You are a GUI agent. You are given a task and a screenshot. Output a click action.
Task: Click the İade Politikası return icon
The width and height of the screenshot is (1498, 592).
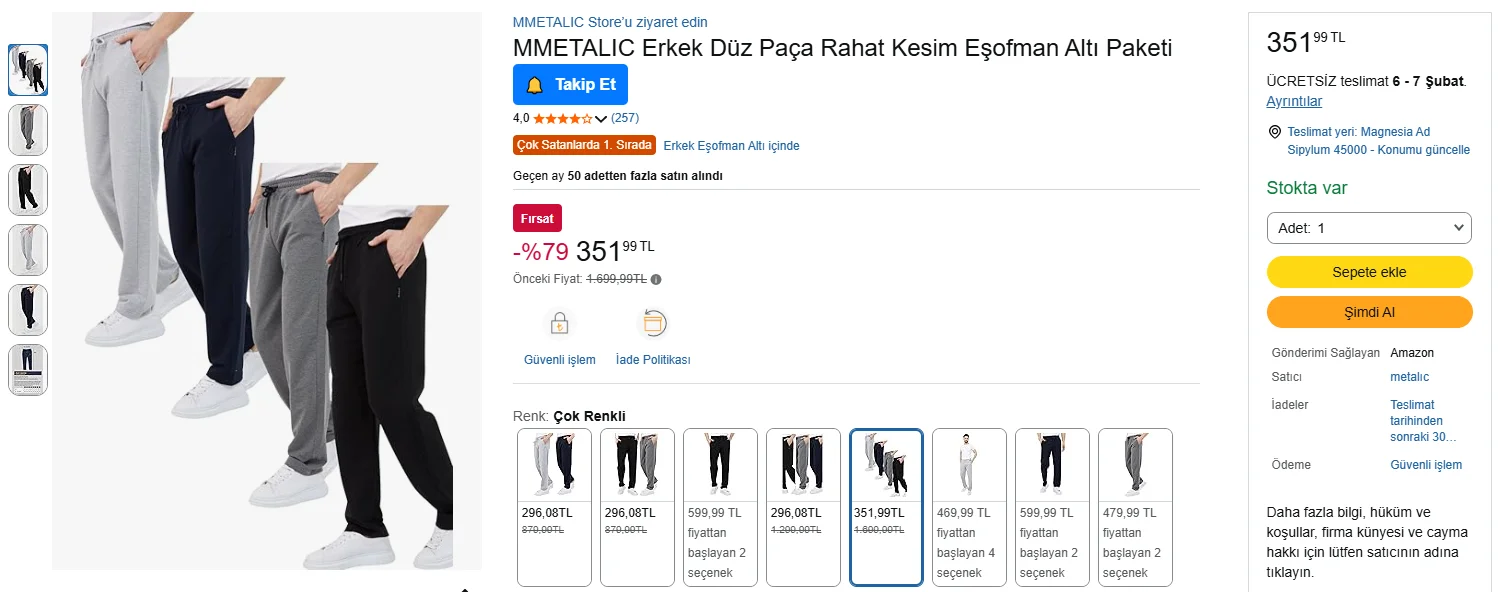(653, 324)
